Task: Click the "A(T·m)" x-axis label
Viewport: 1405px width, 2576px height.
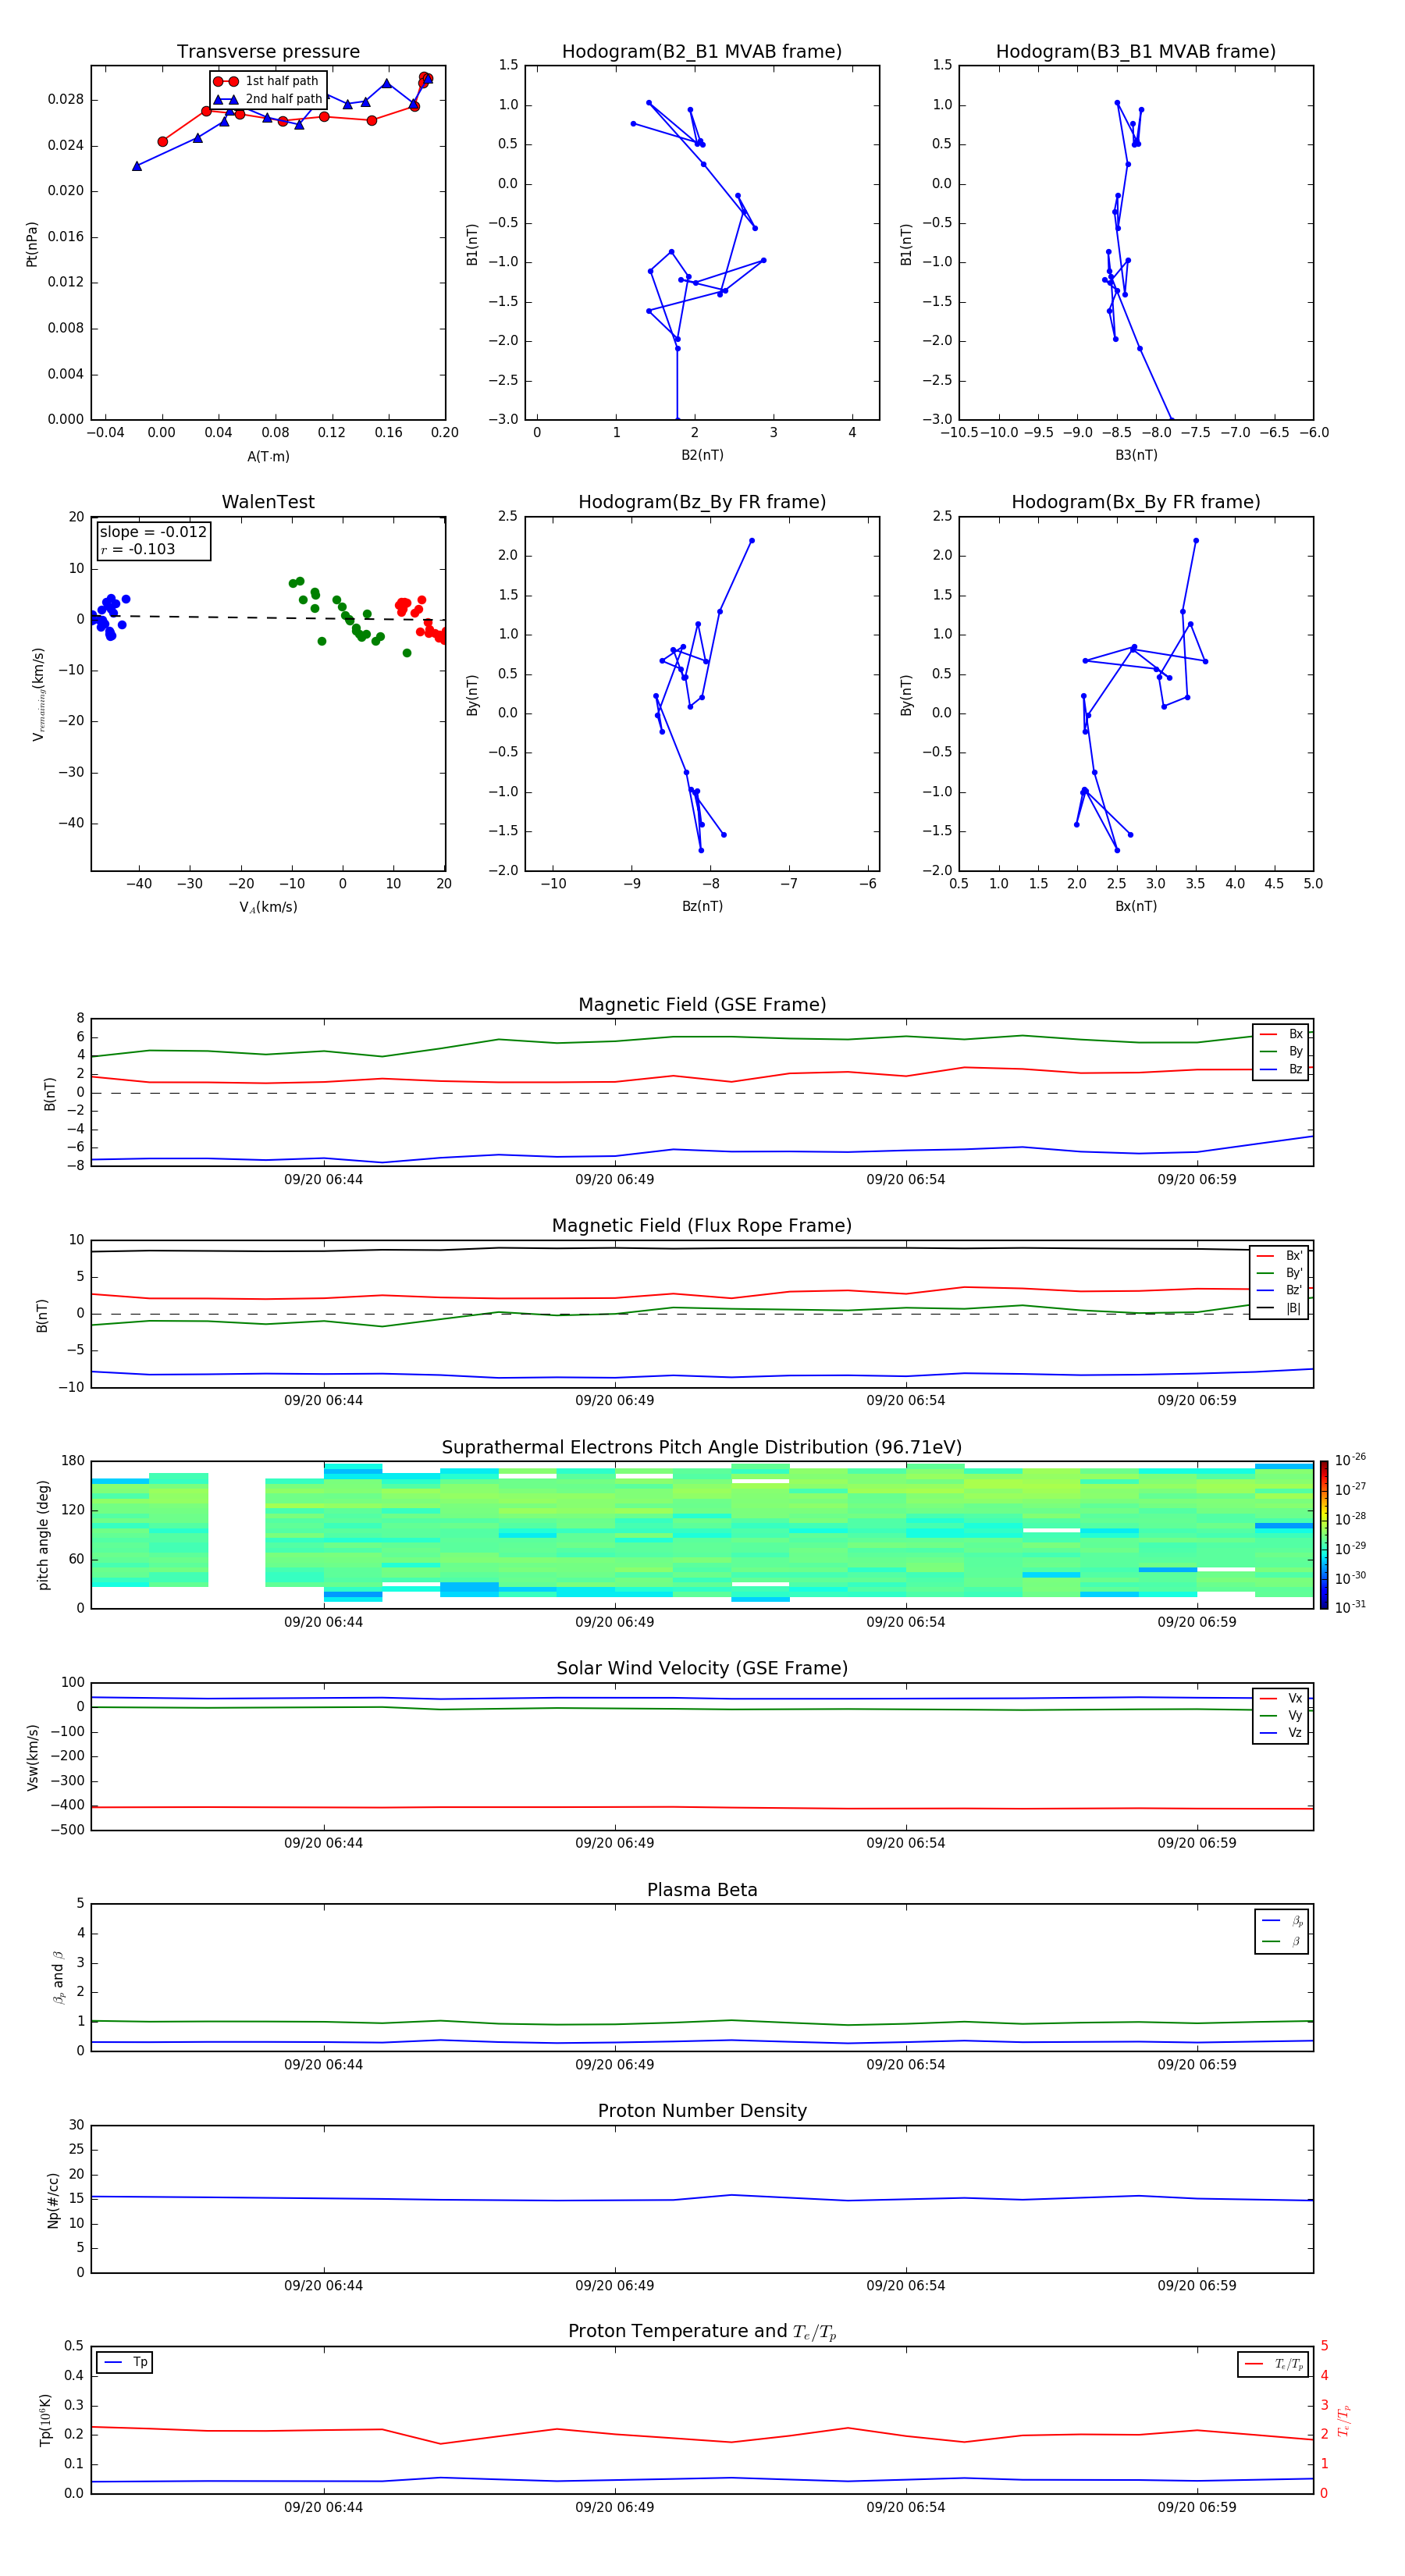Action: [268, 457]
